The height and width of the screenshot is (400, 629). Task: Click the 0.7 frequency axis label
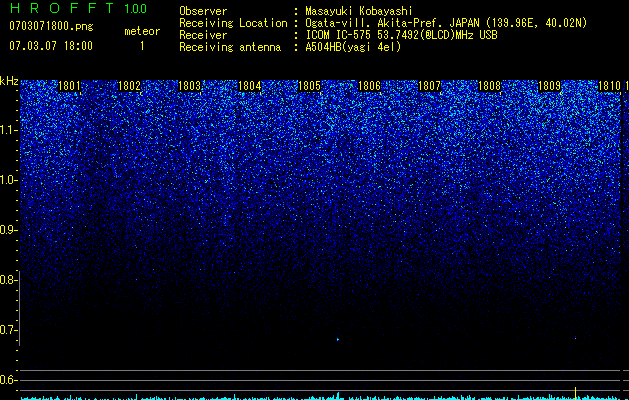click(8, 330)
